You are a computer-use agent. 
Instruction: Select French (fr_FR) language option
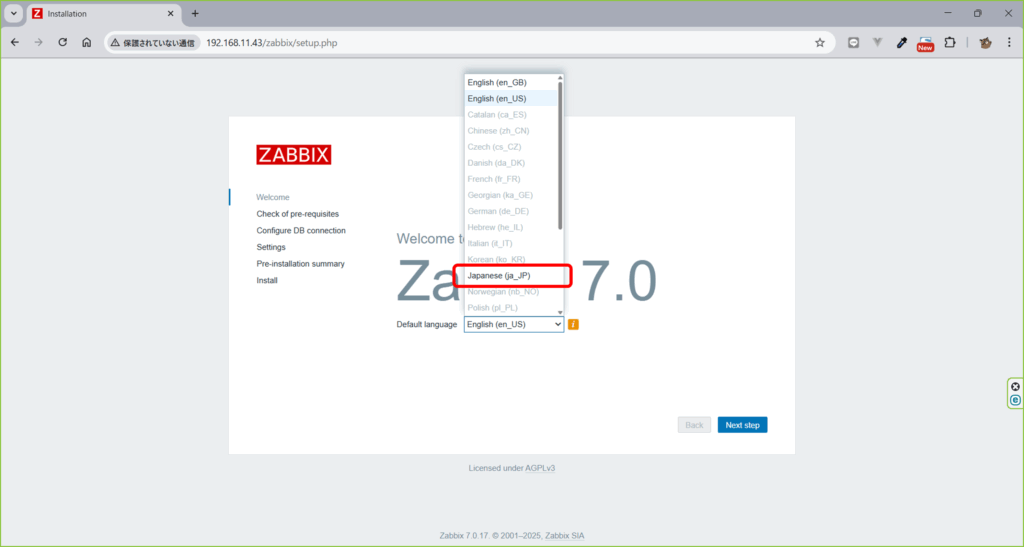(511, 179)
